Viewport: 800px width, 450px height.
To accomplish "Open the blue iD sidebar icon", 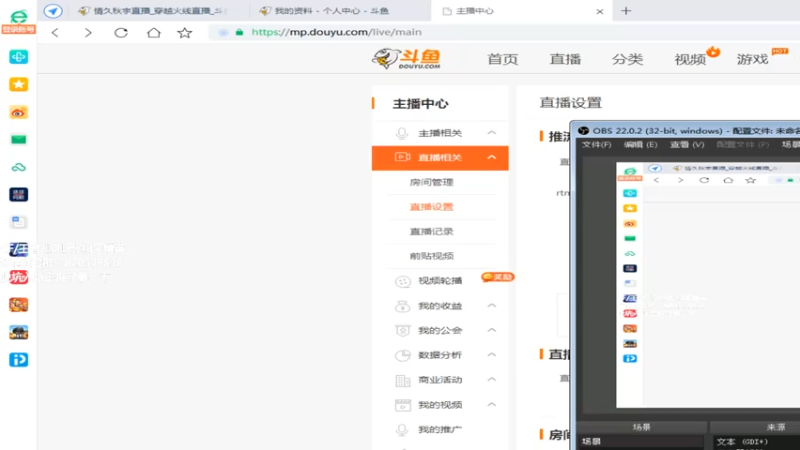I will pyautogui.click(x=18, y=360).
